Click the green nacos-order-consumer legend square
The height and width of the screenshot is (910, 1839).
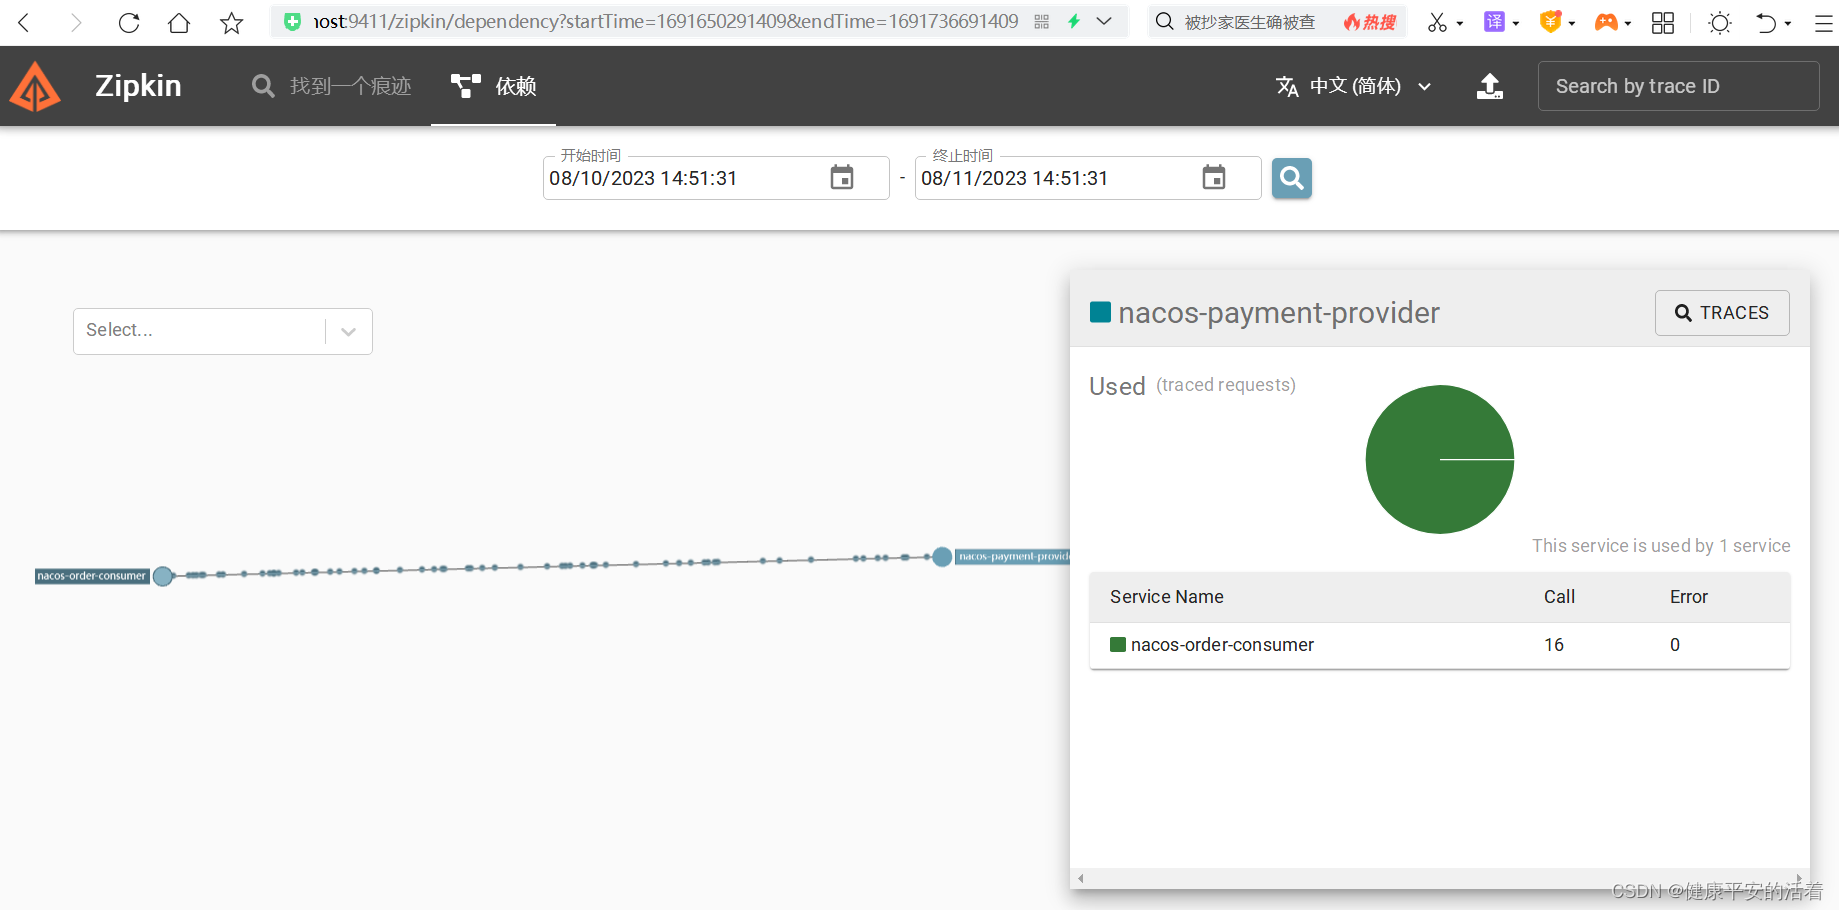(1118, 645)
